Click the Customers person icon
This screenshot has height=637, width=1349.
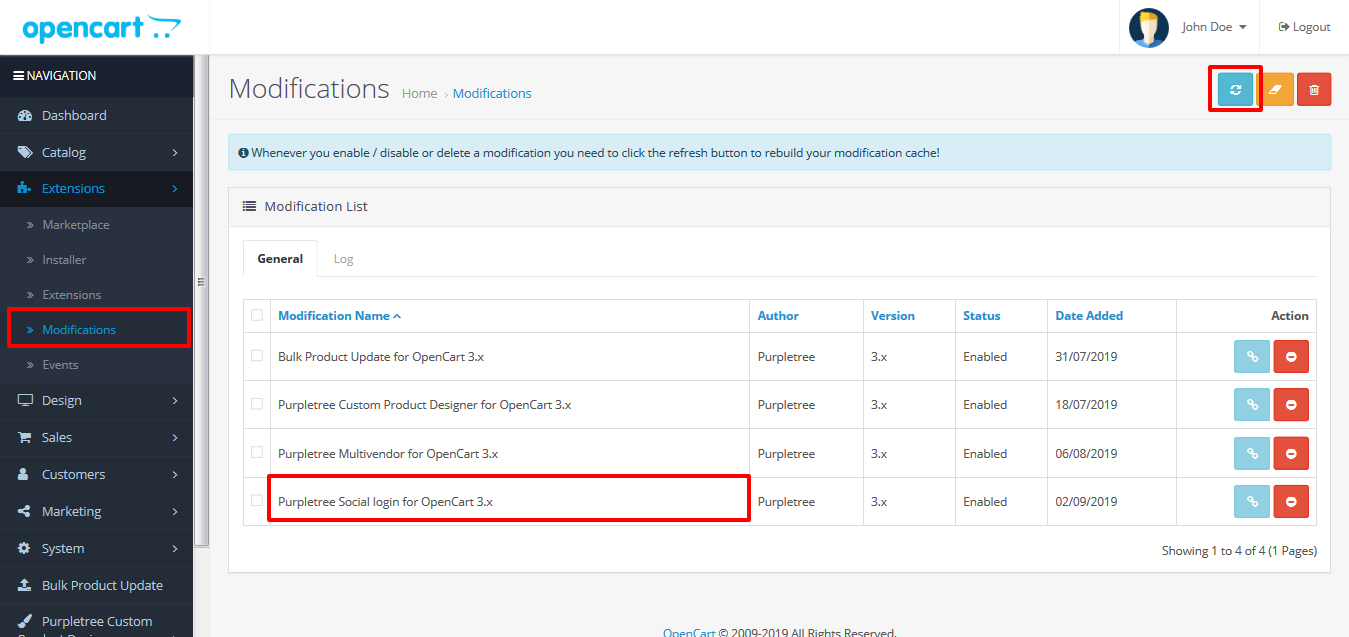tap(25, 474)
